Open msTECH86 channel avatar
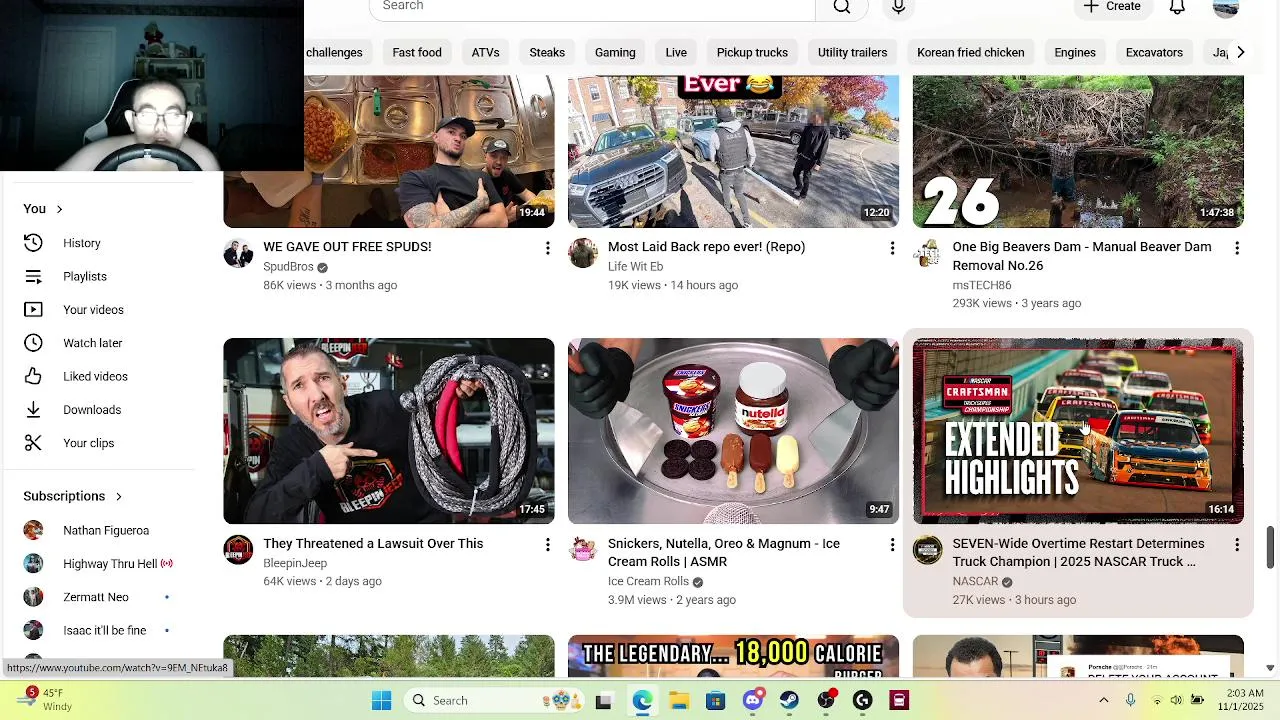The height and width of the screenshot is (720, 1280). [928, 254]
